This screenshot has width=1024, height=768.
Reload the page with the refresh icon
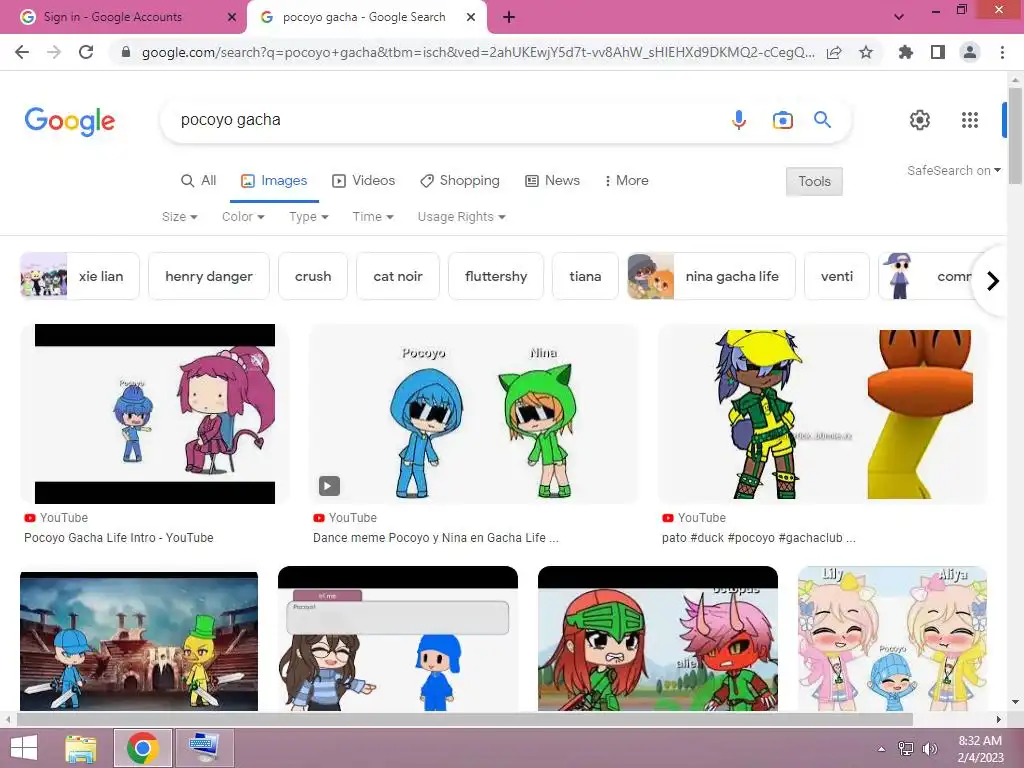[86, 52]
